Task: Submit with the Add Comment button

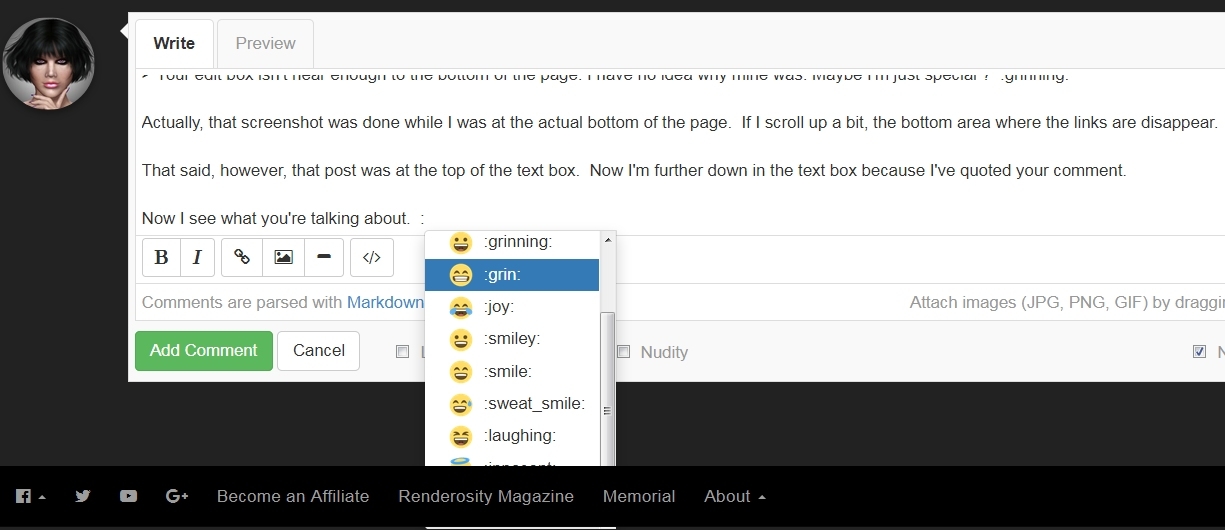Action: pyautogui.click(x=204, y=351)
